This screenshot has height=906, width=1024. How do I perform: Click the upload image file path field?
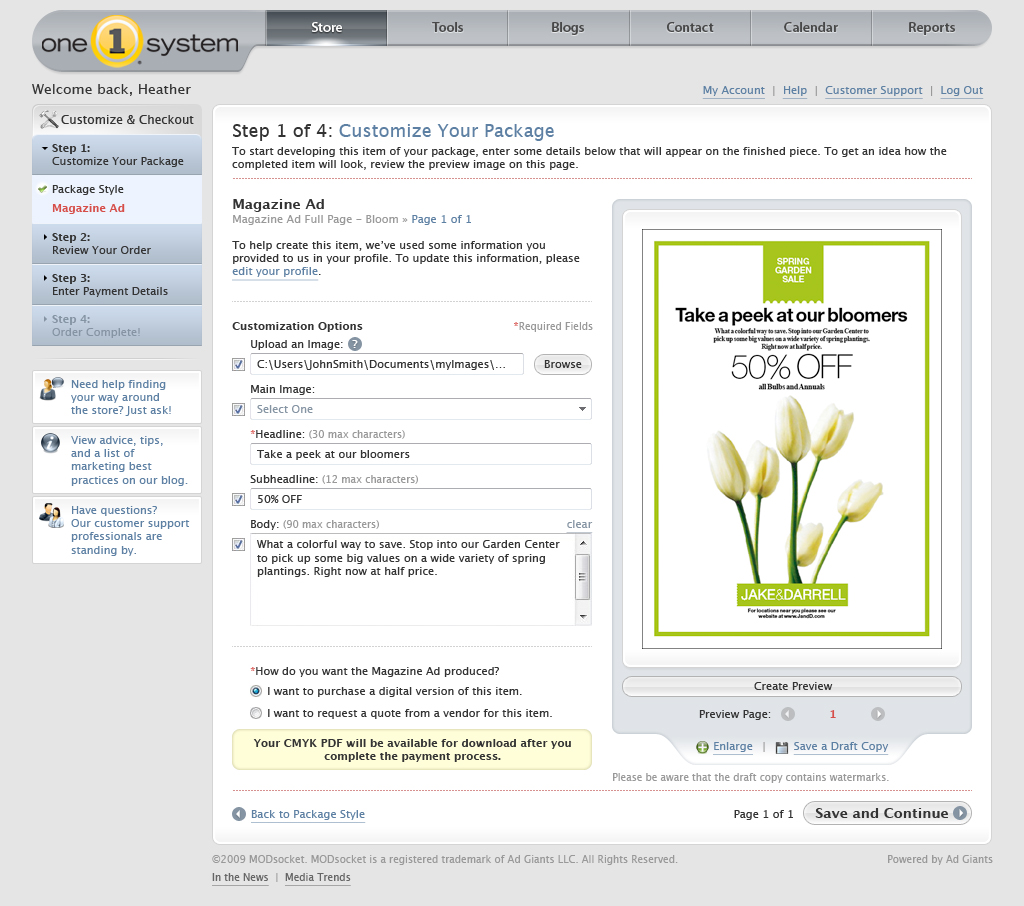pyautogui.click(x=387, y=364)
